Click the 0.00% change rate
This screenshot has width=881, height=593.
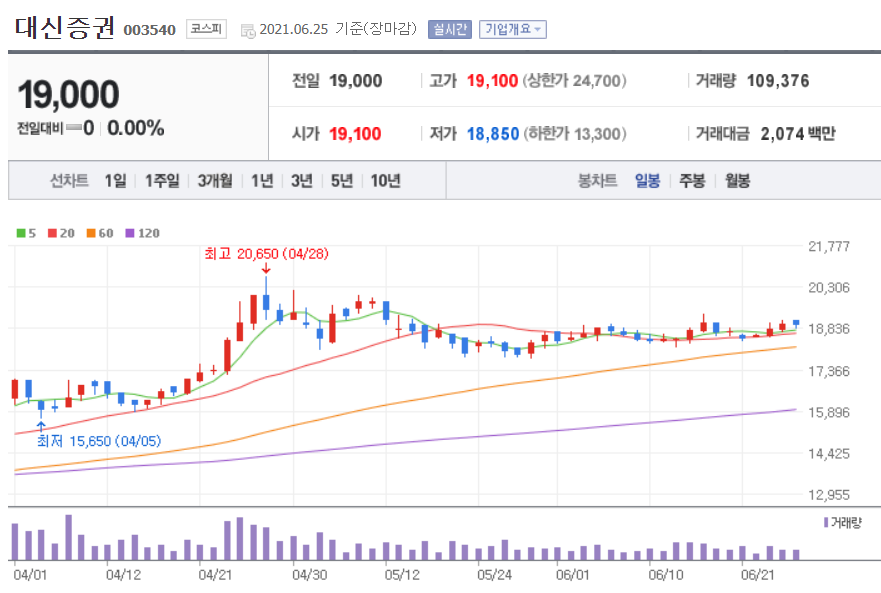[135, 128]
